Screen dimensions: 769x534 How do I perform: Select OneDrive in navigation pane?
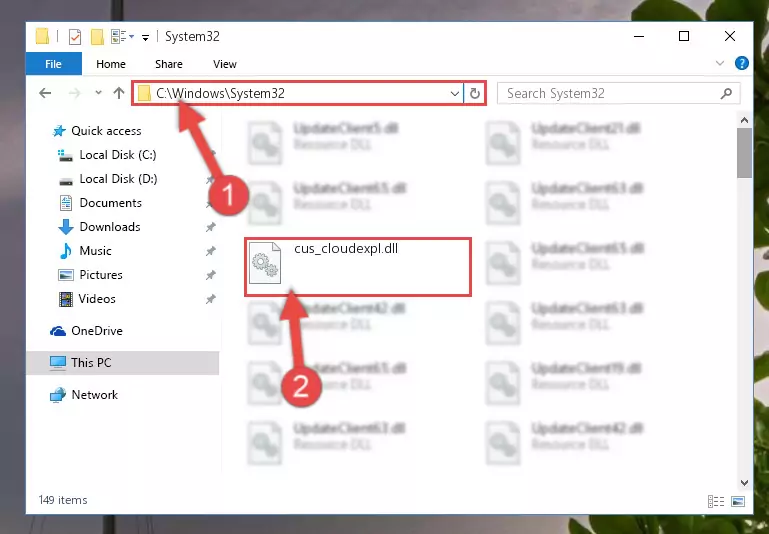pyautogui.click(x=97, y=331)
